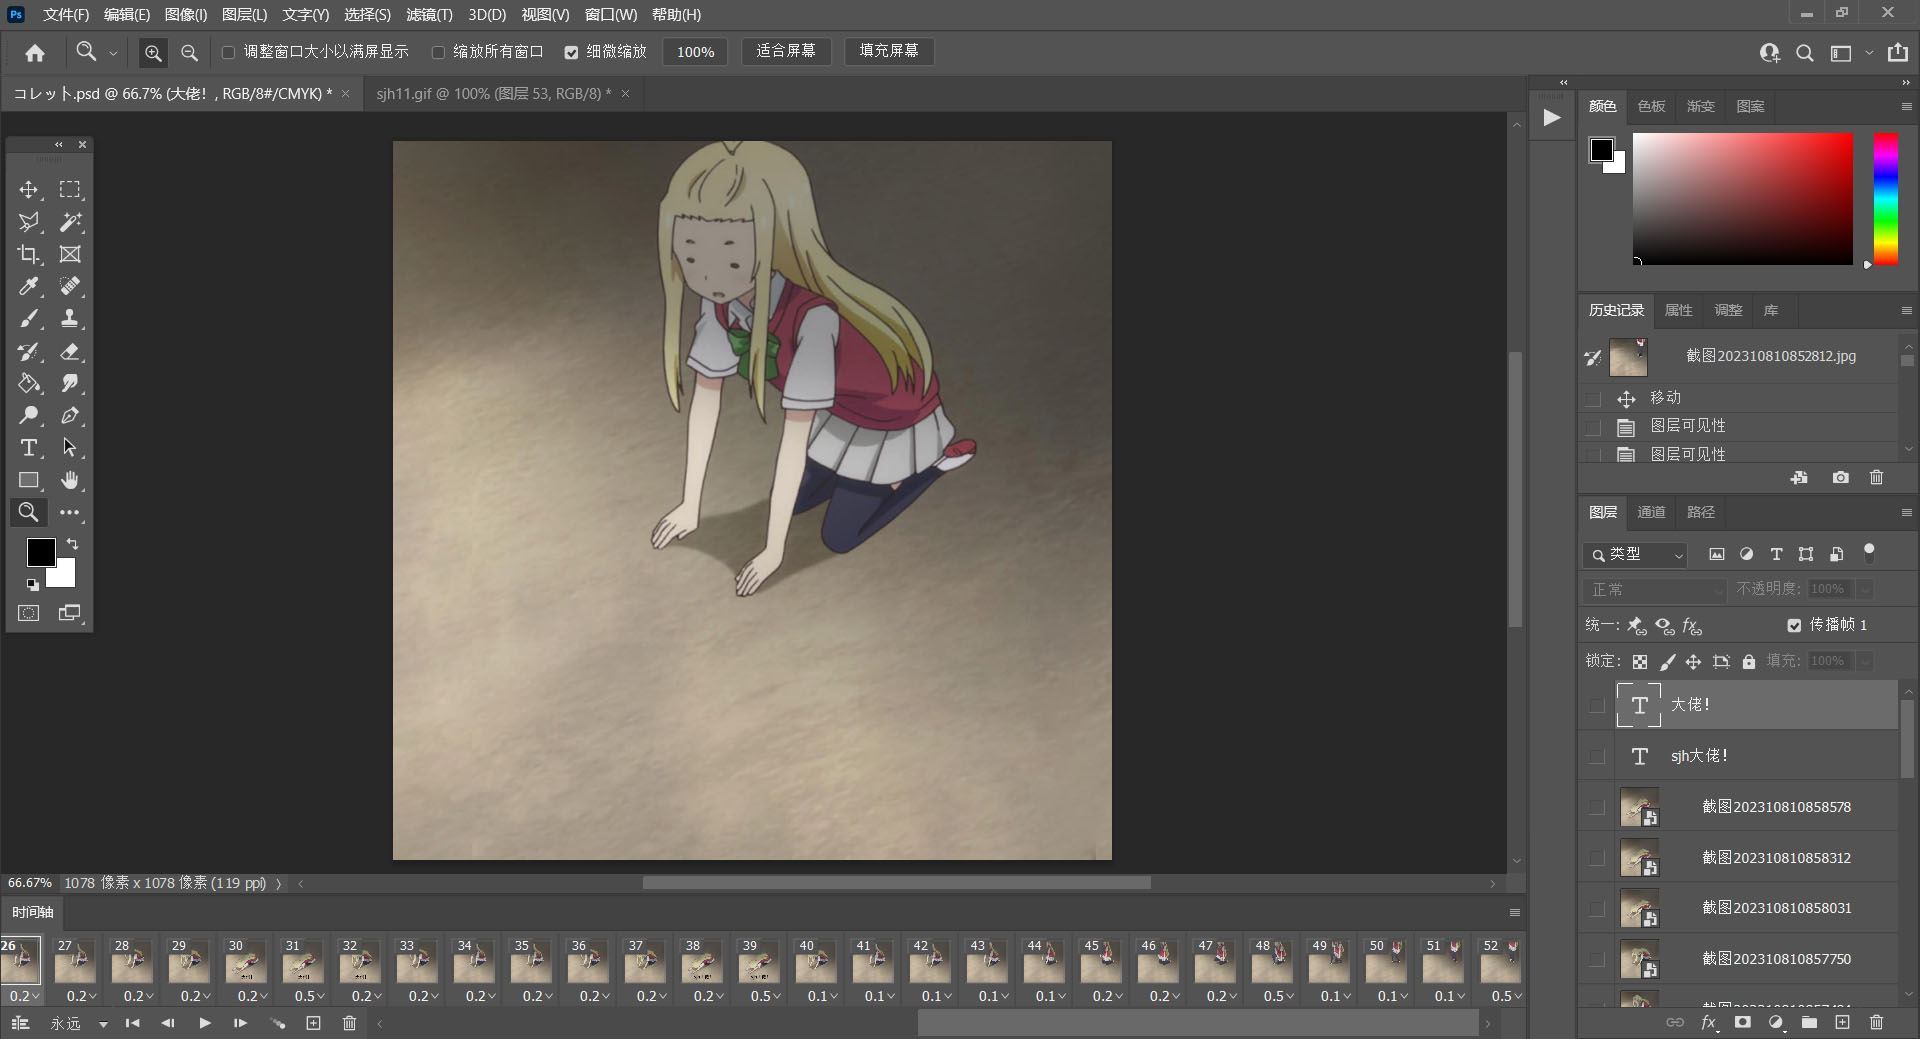Switch to the 通道 tab
This screenshot has height=1039, width=1920.
click(x=1651, y=512)
